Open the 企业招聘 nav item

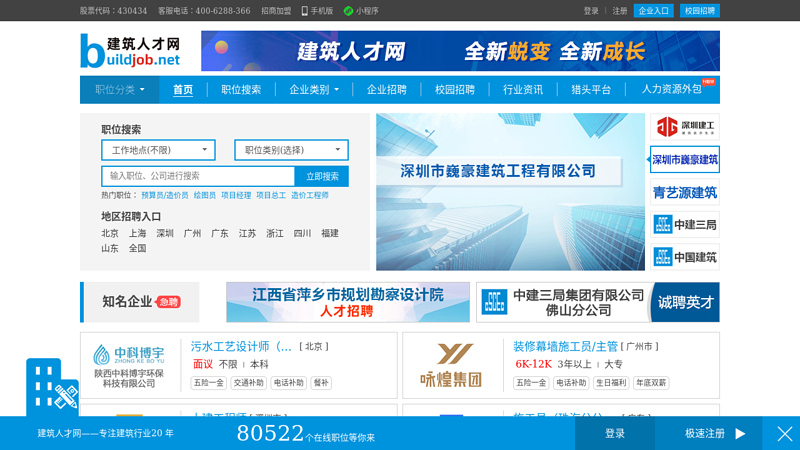click(387, 90)
